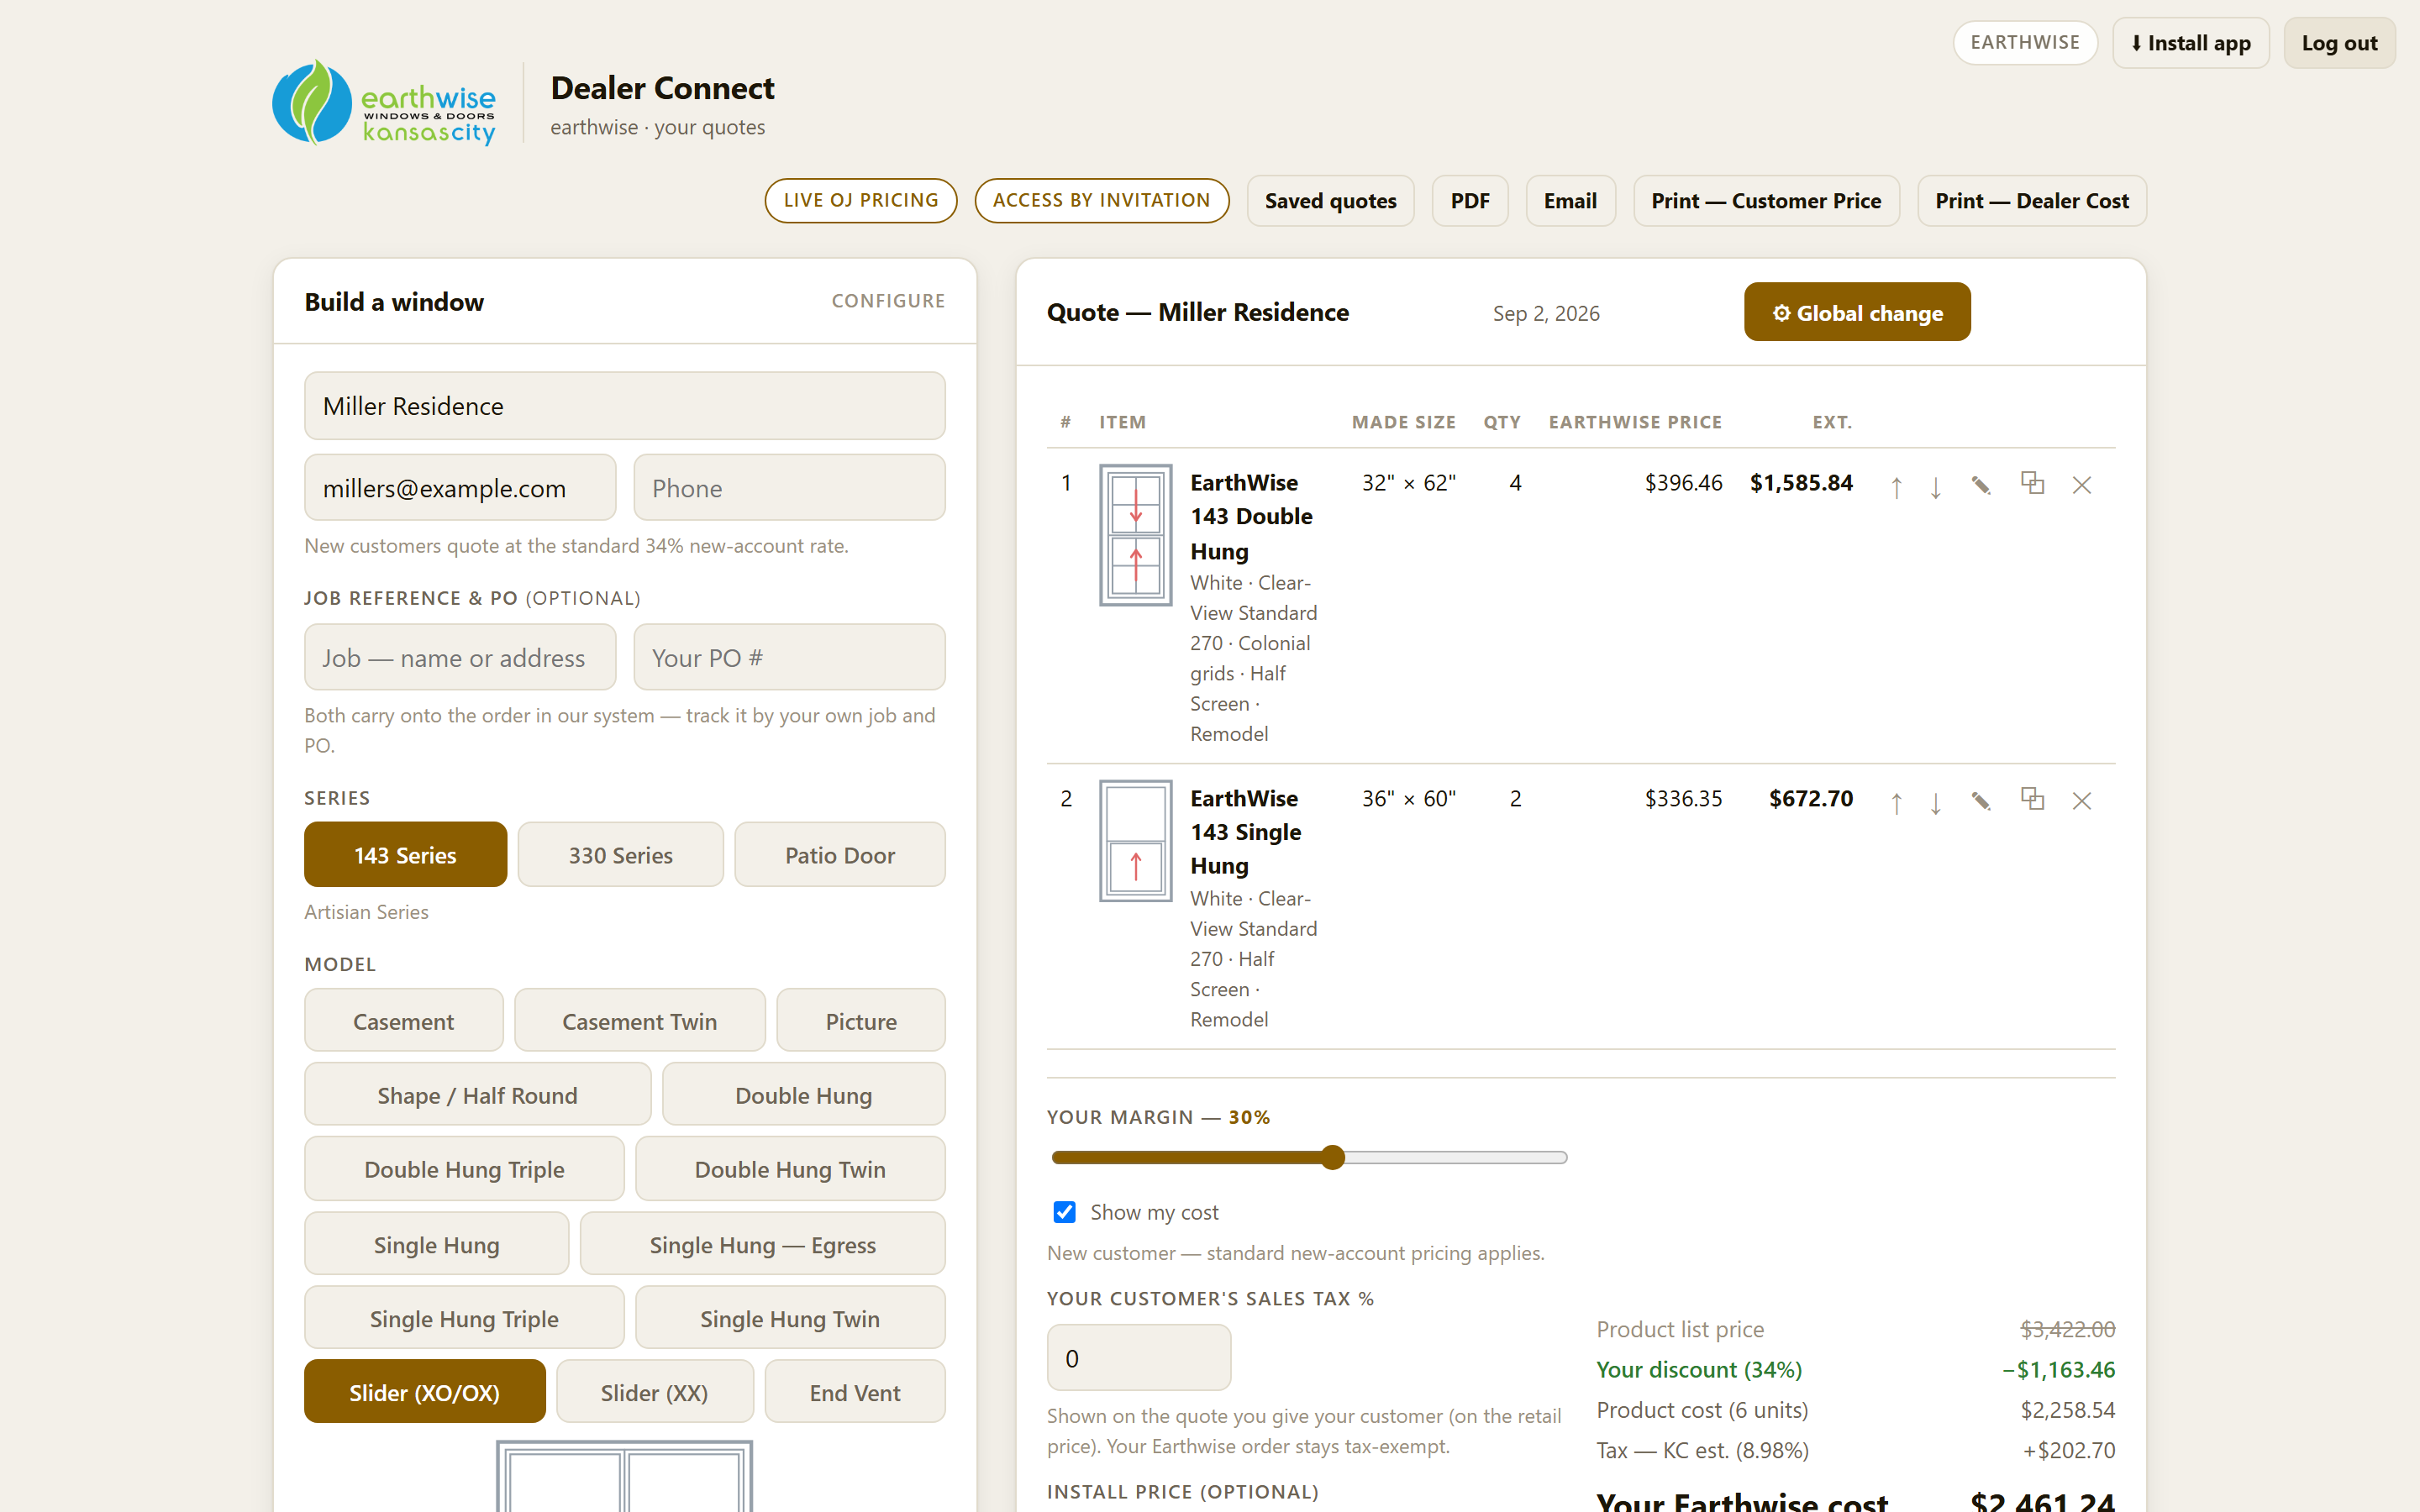
Task: Choose the End Vent model
Action: pyautogui.click(x=855, y=1392)
